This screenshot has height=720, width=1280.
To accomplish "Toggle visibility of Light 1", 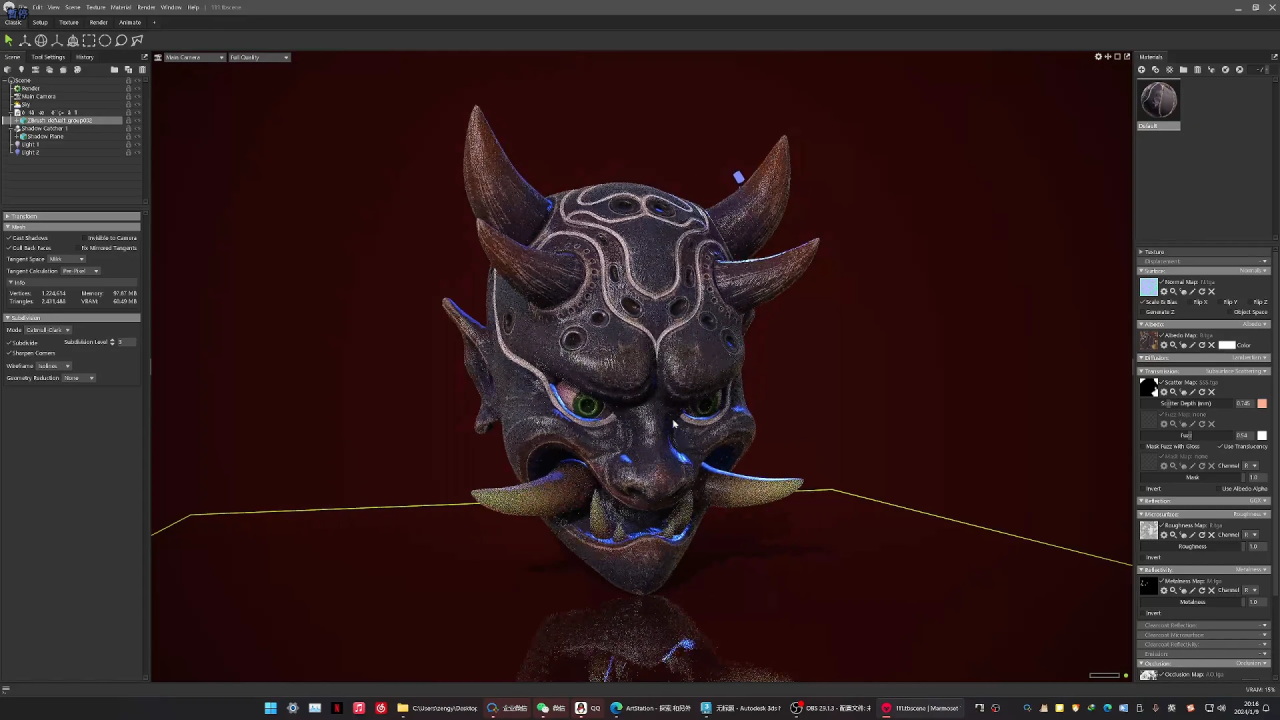I will coord(137,144).
